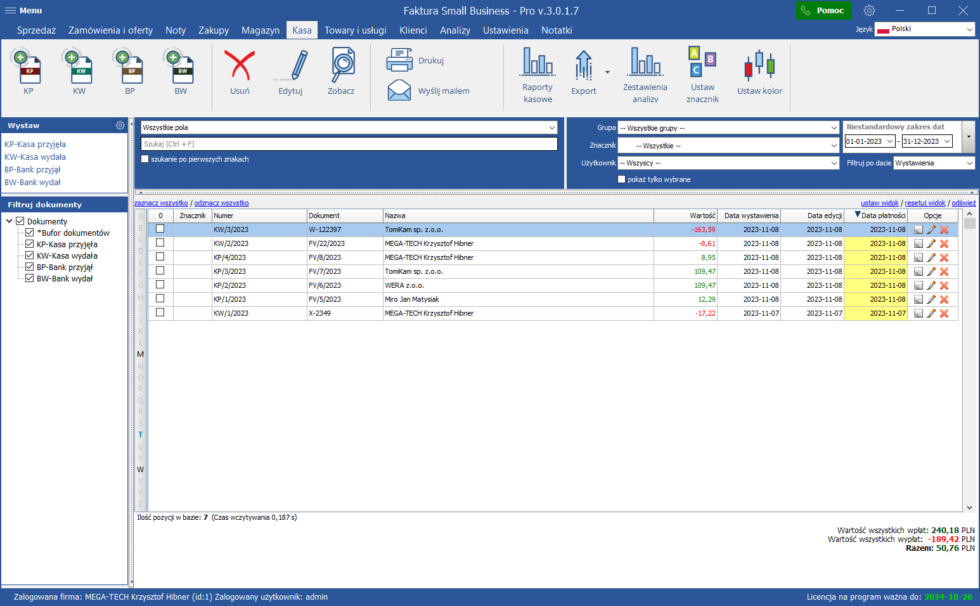Screen dimensions: 980x606
Task: Send document via Wyślij mailem icon
Action: click(399, 91)
